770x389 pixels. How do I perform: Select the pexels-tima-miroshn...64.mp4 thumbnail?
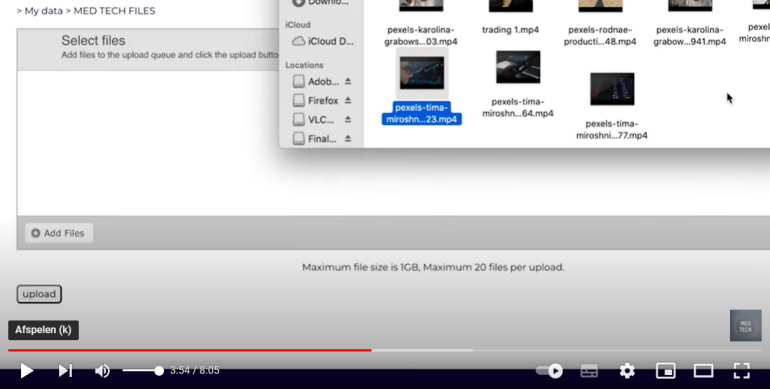(x=518, y=67)
